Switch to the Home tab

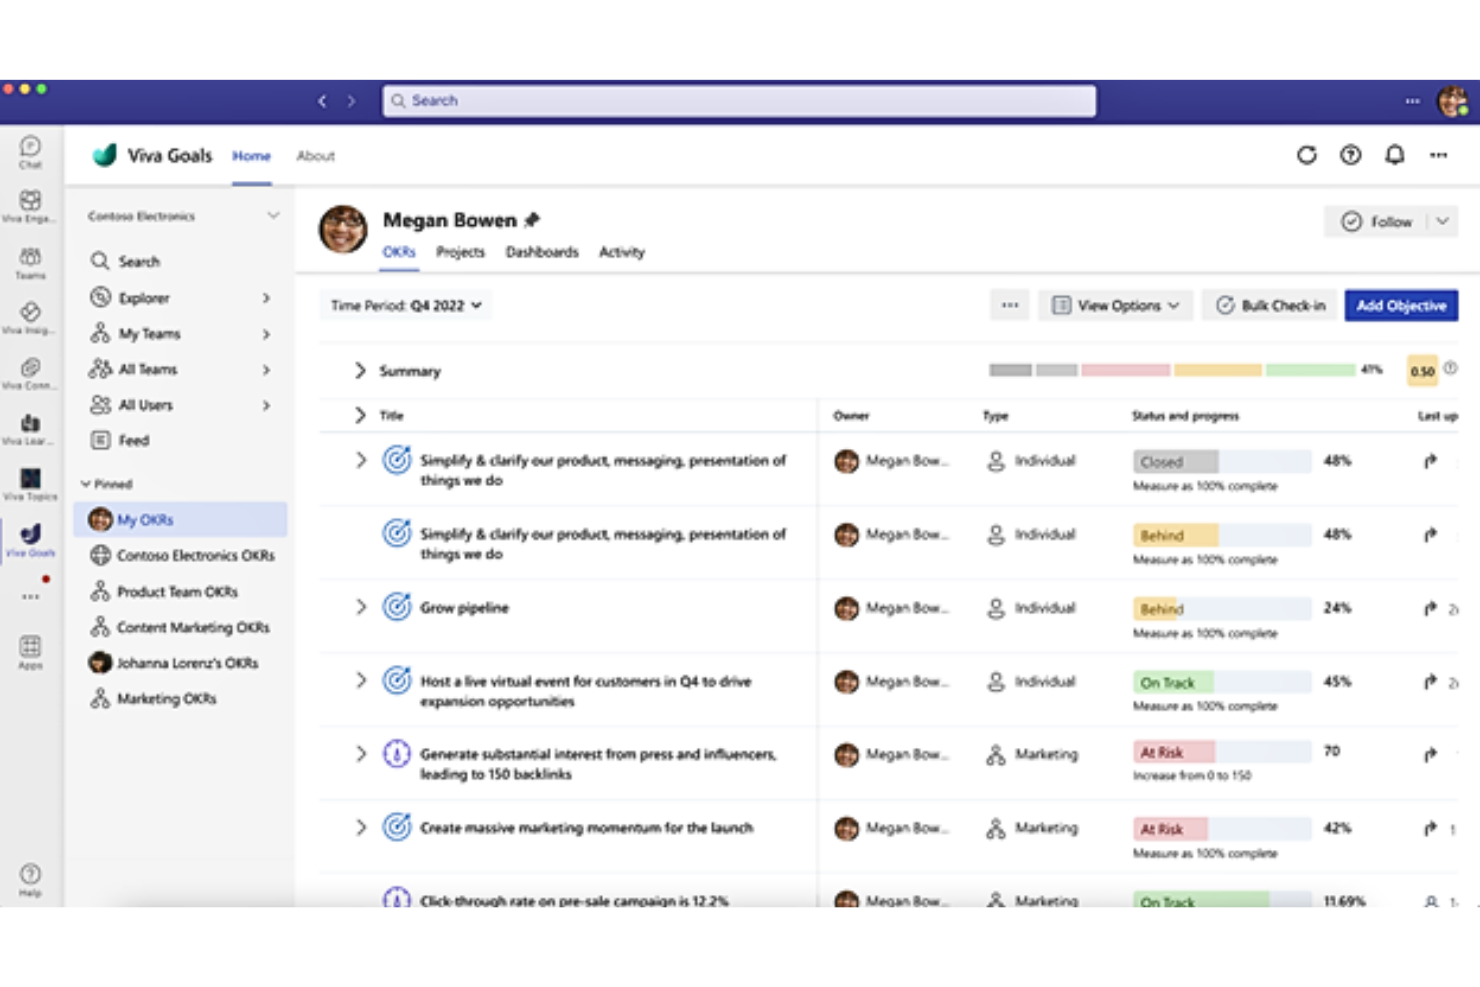(251, 156)
